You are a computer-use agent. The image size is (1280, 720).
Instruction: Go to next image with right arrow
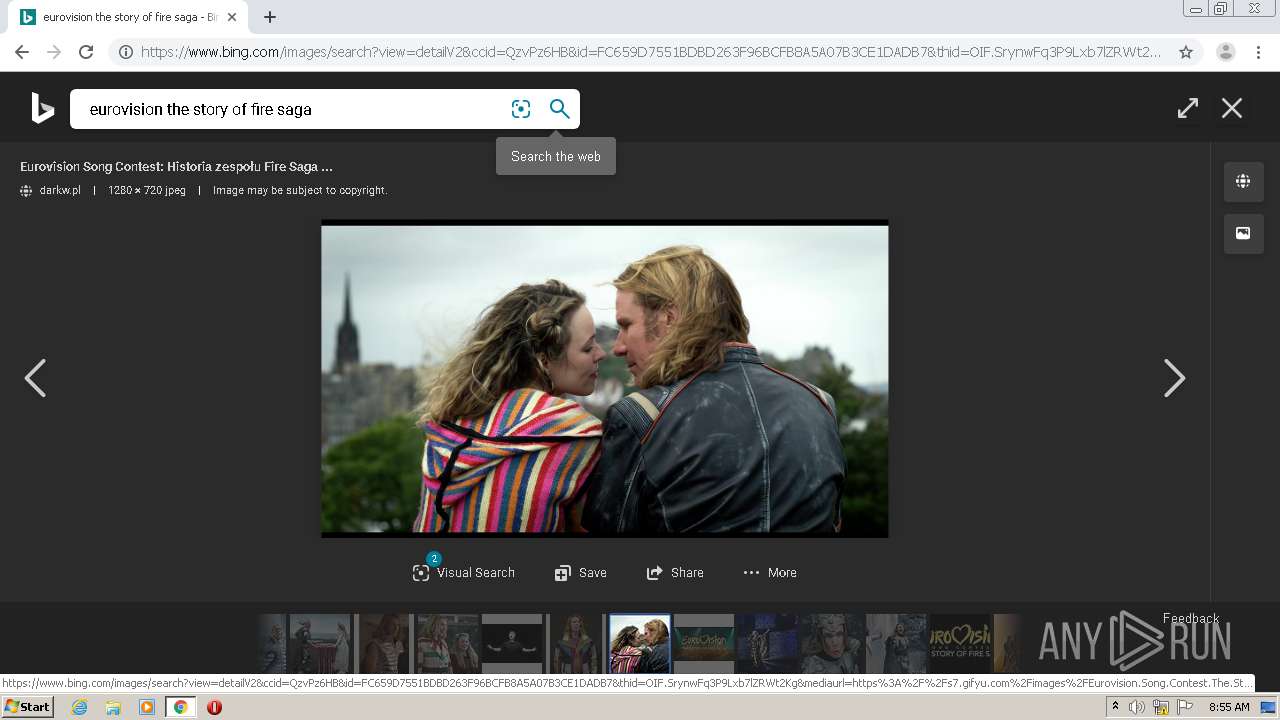coord(1175,378)
